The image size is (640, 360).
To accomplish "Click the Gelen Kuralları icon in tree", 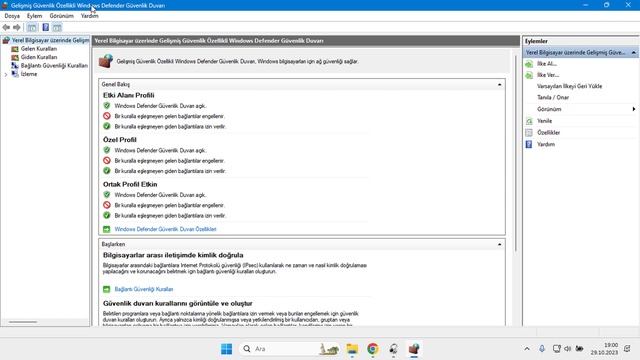I will (15, 49).
